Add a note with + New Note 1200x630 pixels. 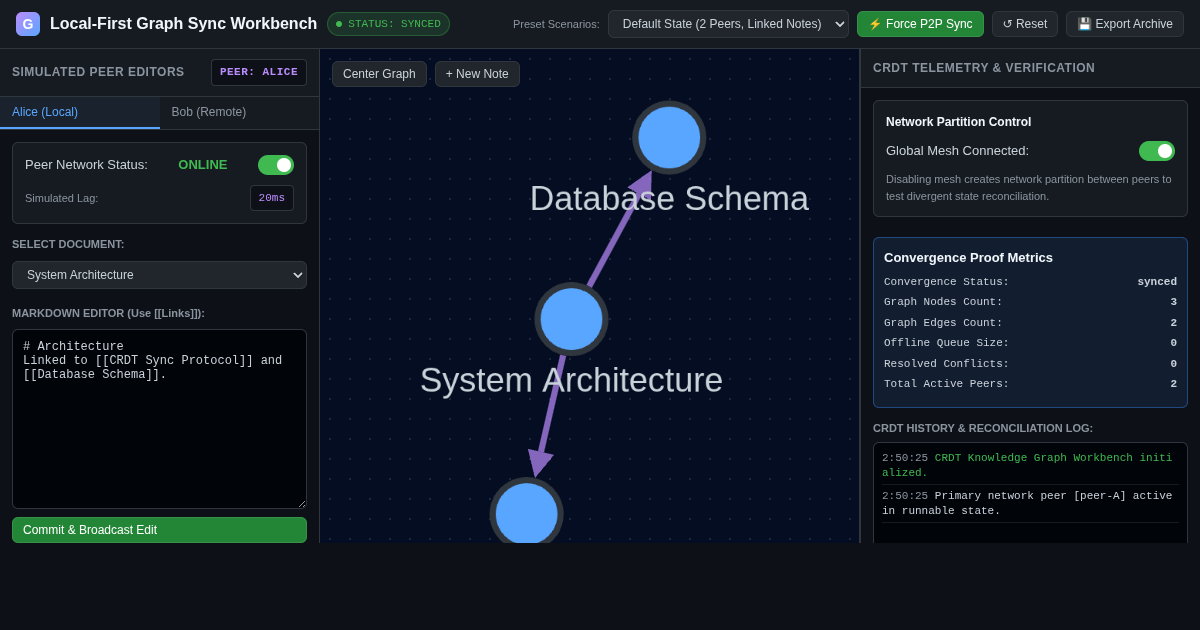coord(477,74)
